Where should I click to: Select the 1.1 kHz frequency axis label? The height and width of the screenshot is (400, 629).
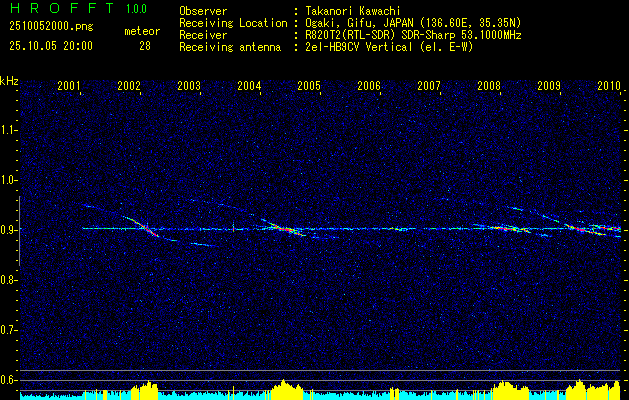pyautogui.click(x=8, y=130)
